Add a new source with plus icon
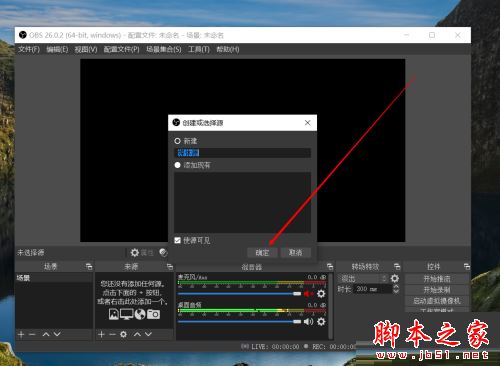Screen dimensions: 500x366 pos(101,334)
